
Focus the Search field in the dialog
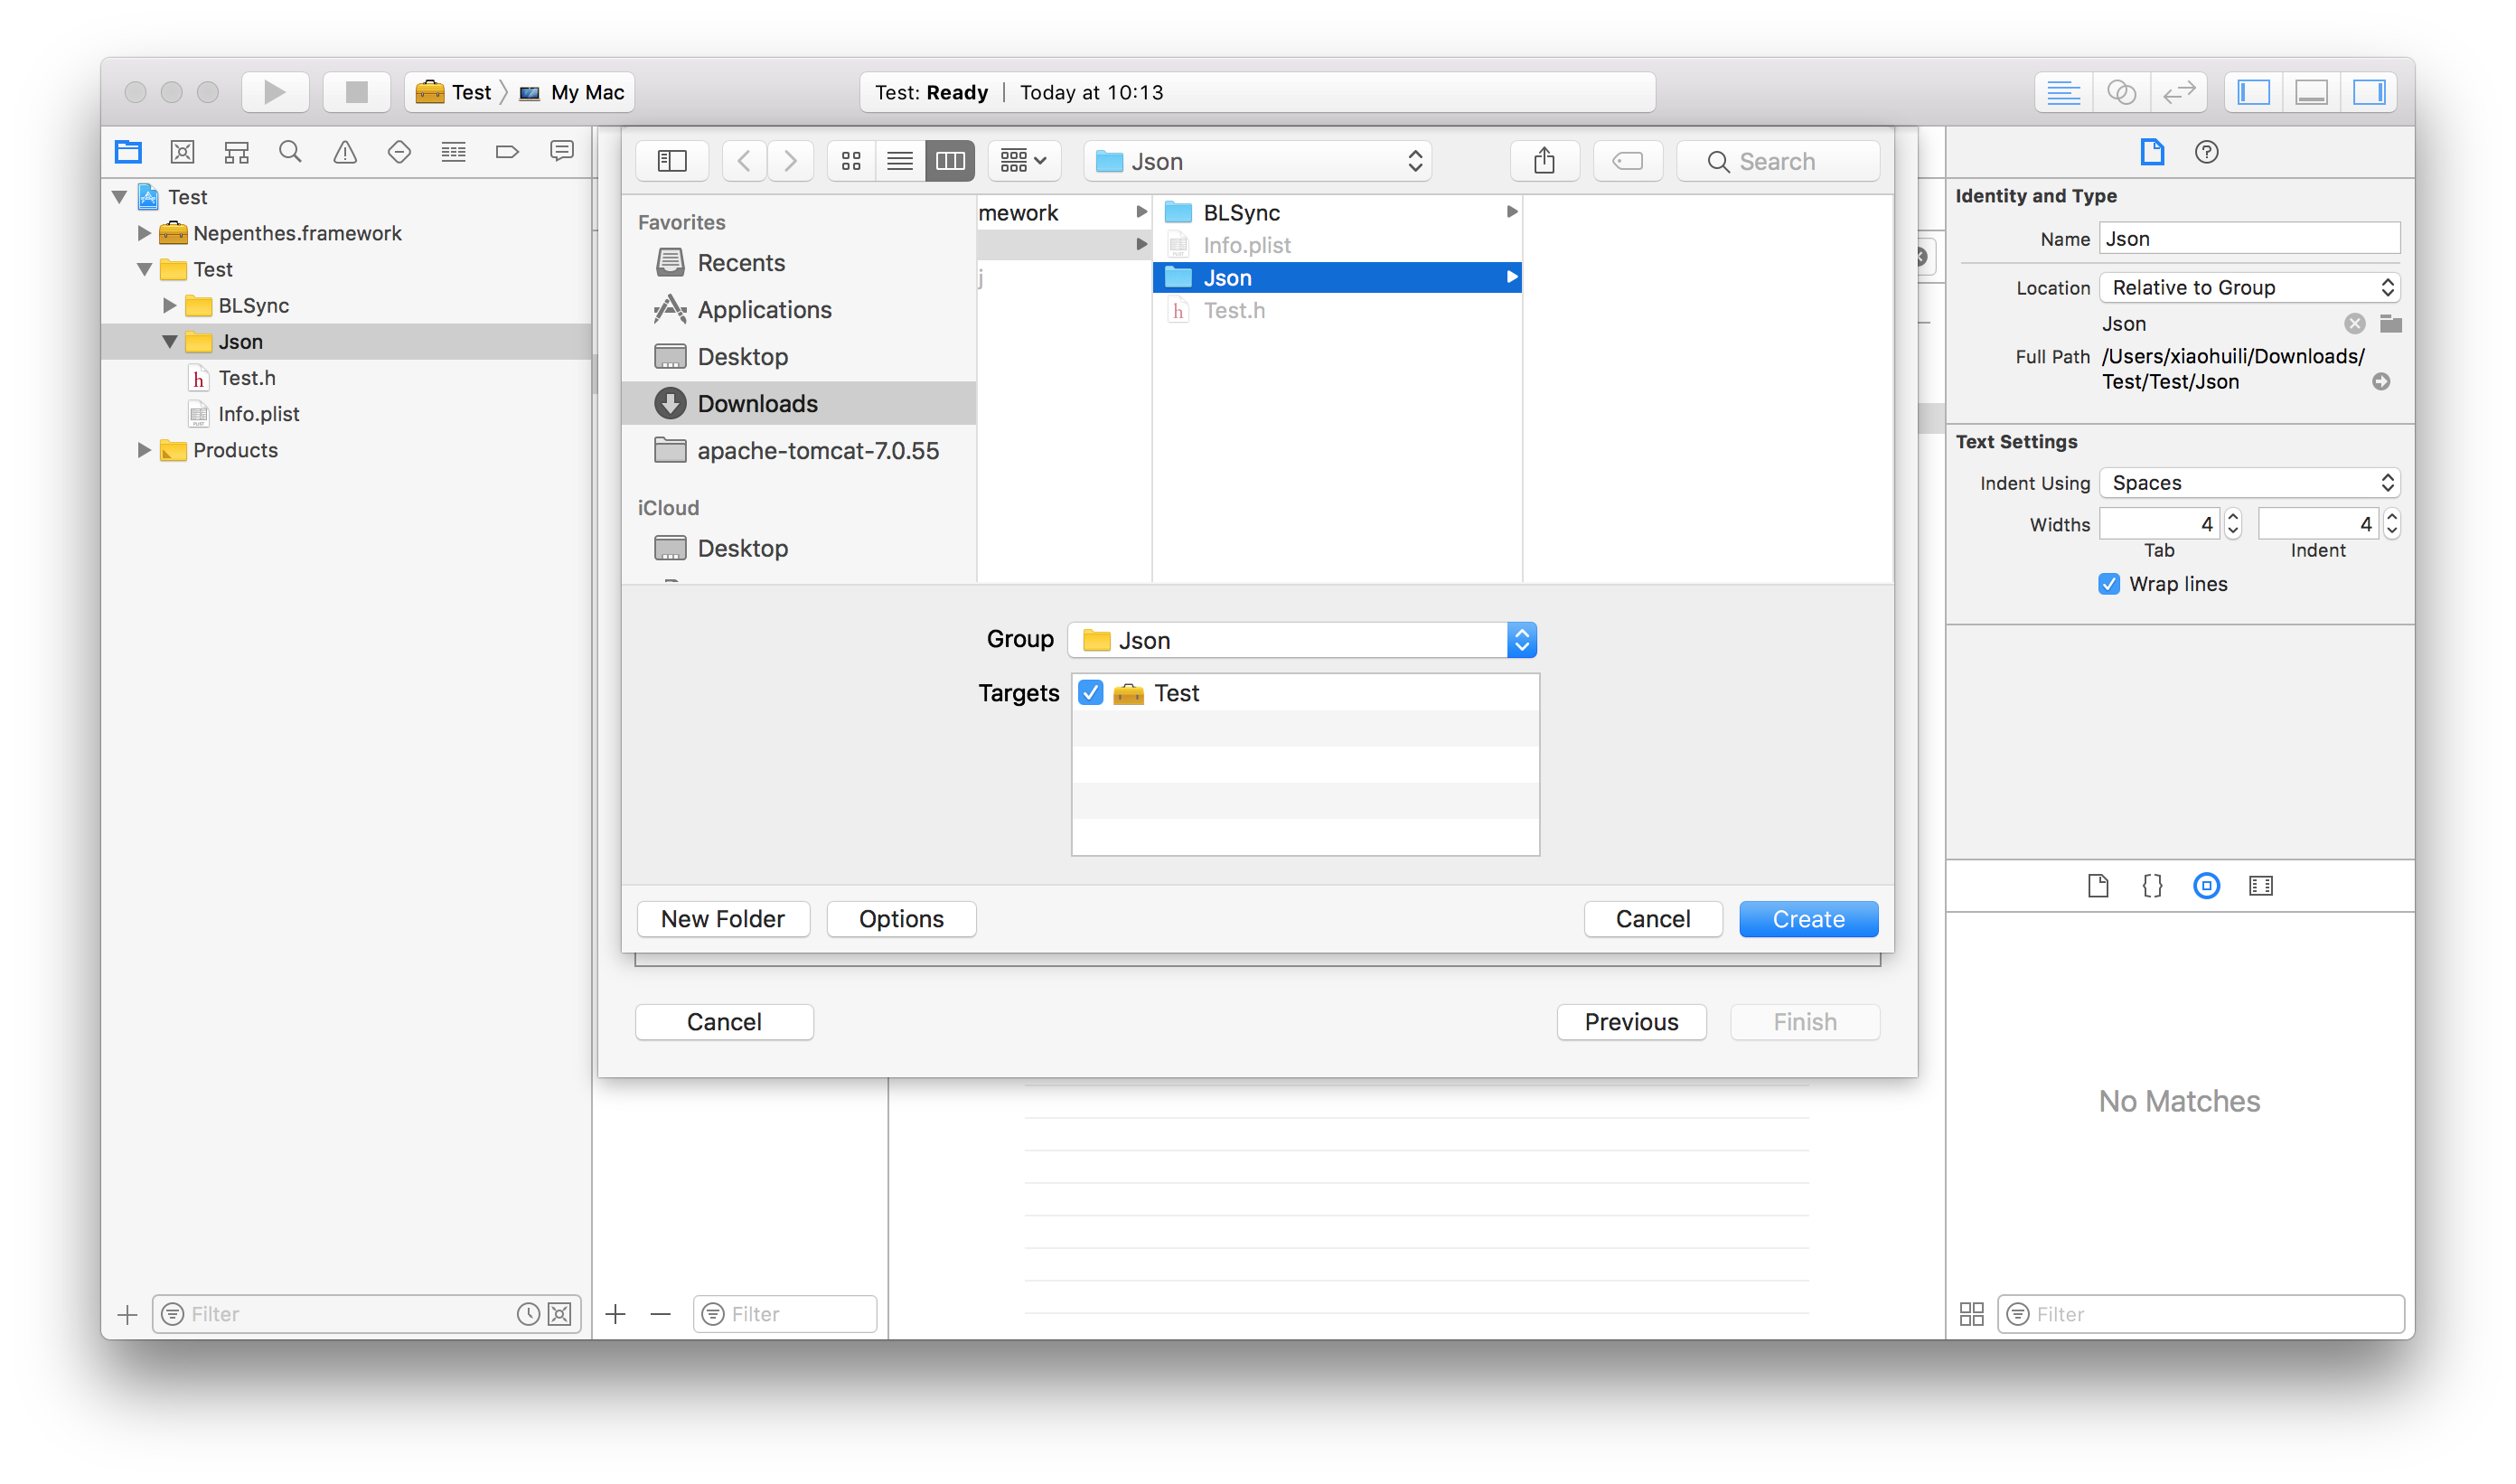[1778, 161]
